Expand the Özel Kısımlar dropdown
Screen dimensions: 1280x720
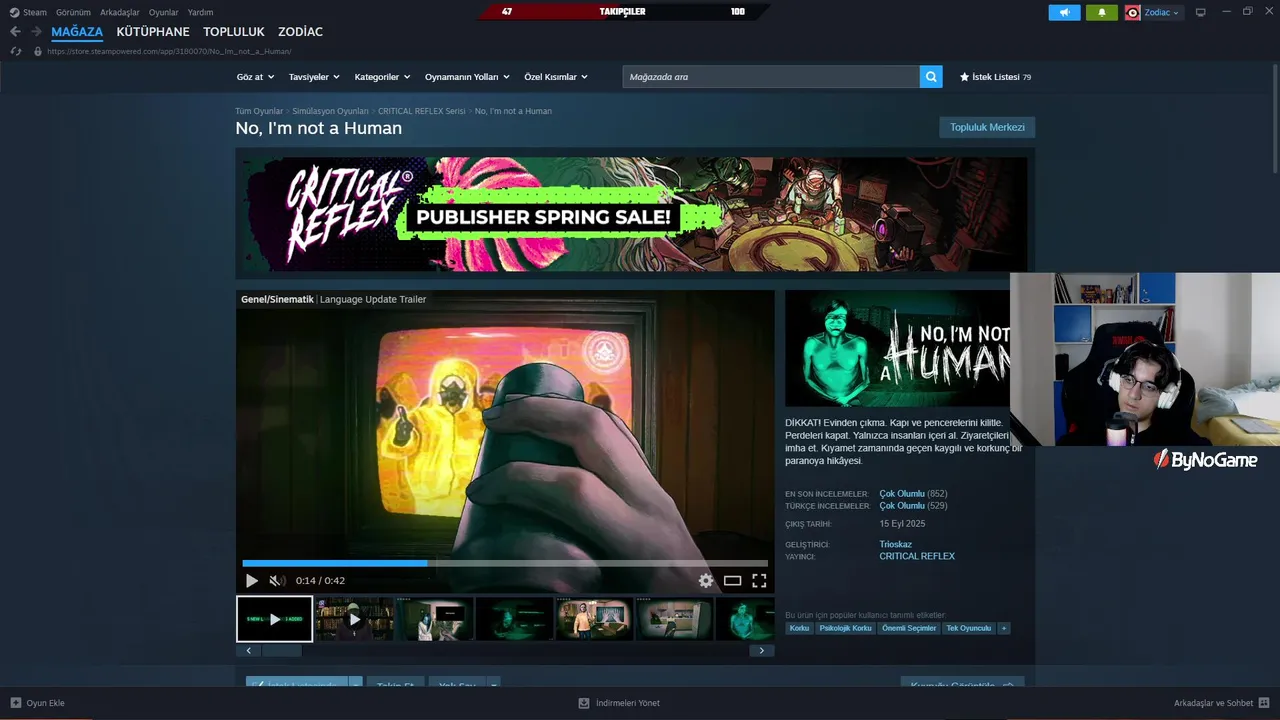click(x=556, y=77)
